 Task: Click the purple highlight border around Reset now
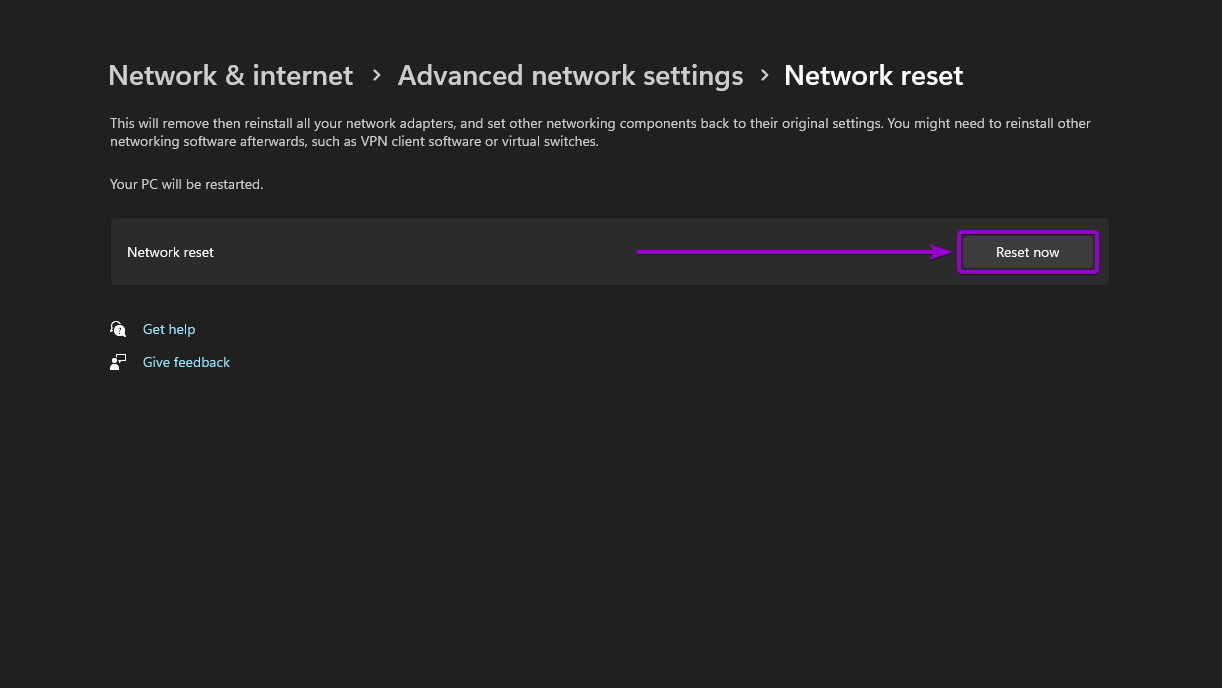pyautogui.click(x=1028, y=233)
